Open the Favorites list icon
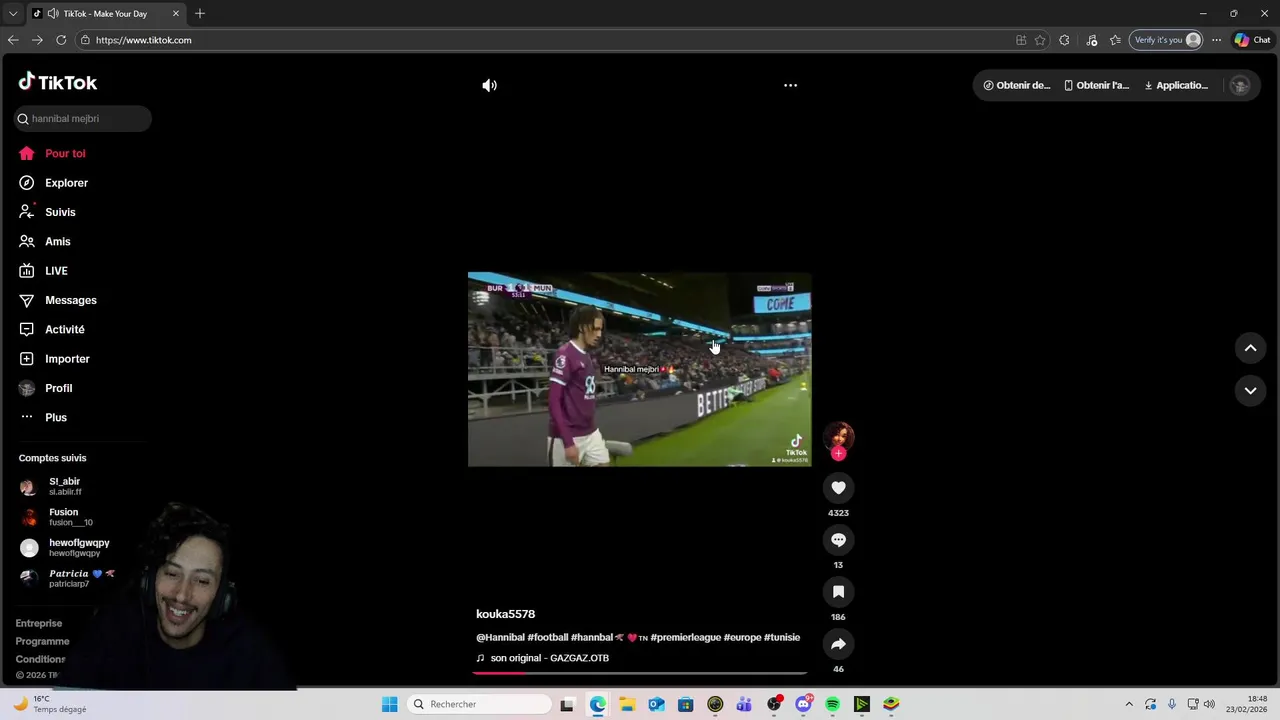 (x=1115, y=40)
